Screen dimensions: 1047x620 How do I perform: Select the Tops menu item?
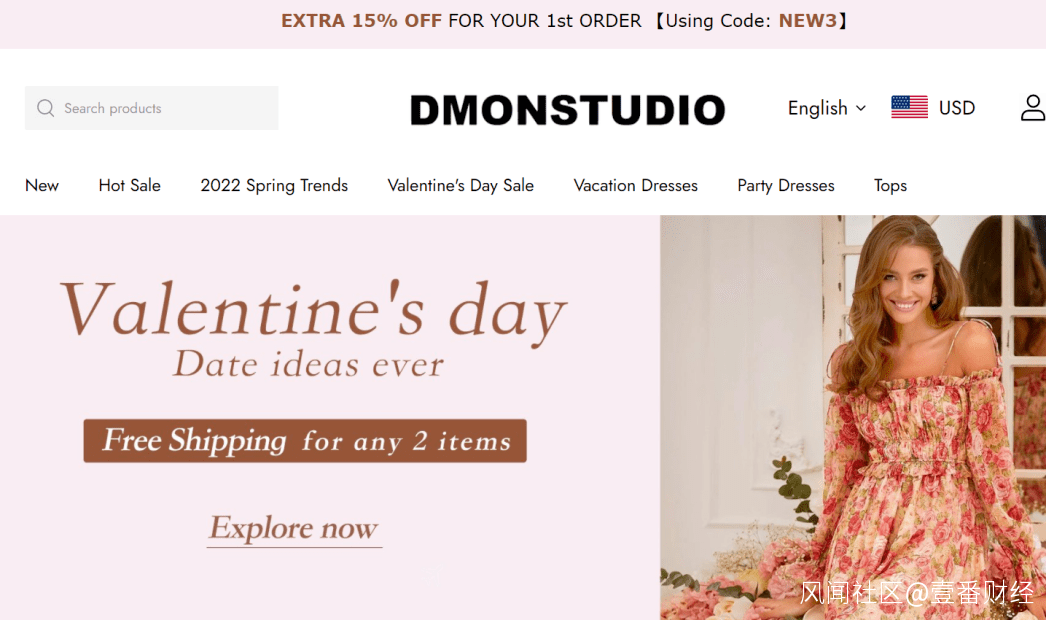(890, 186)
